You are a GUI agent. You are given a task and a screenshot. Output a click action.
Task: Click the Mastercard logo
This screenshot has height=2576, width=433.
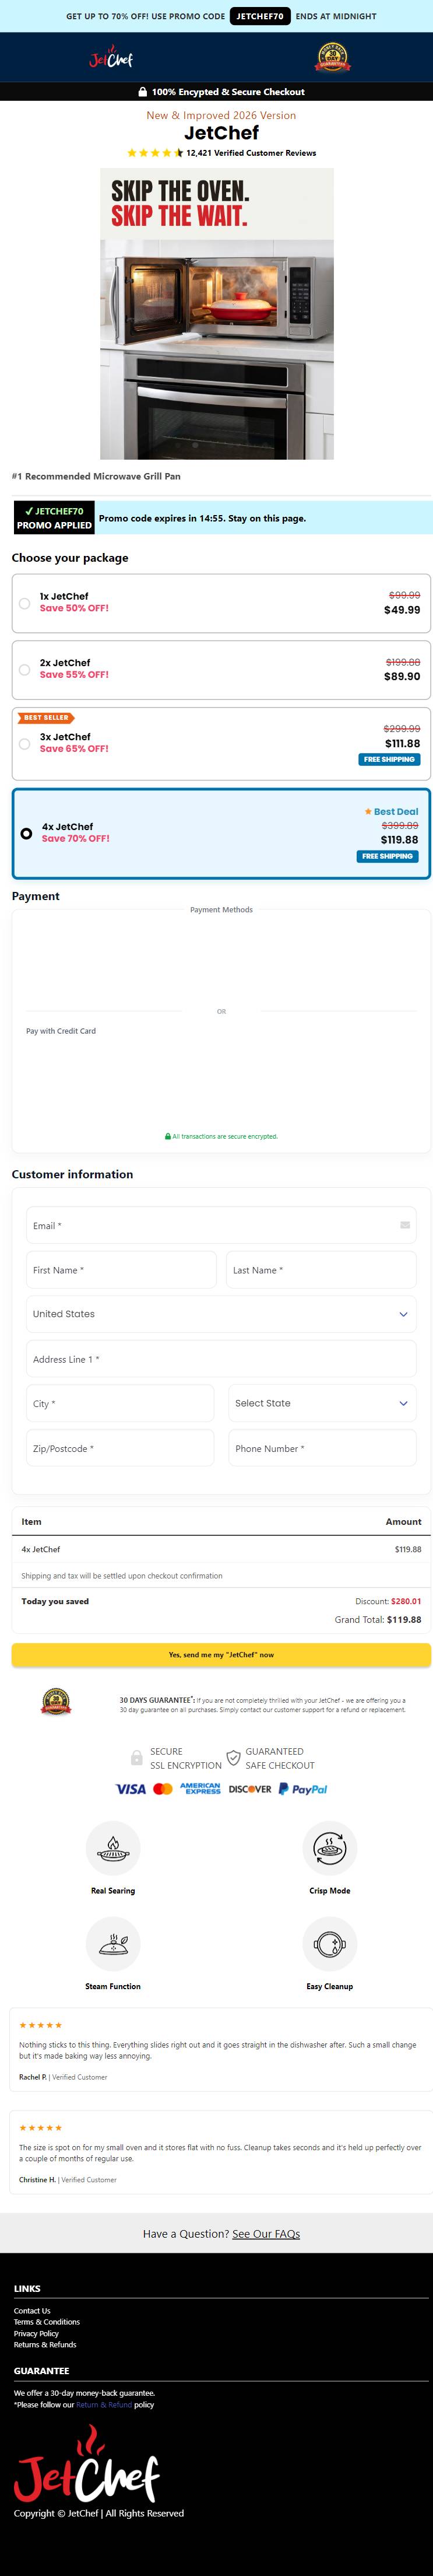162,1789
